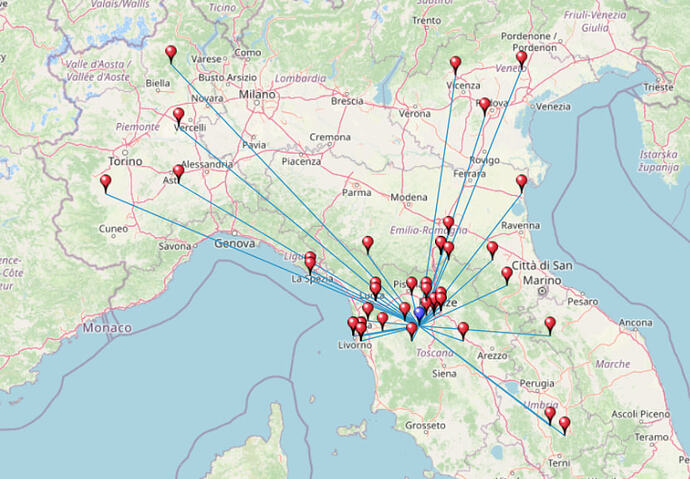This screenshot has height=479, width=690.
Task: Click the blue hub marker in Tuscany
Action: click(420, 317)
